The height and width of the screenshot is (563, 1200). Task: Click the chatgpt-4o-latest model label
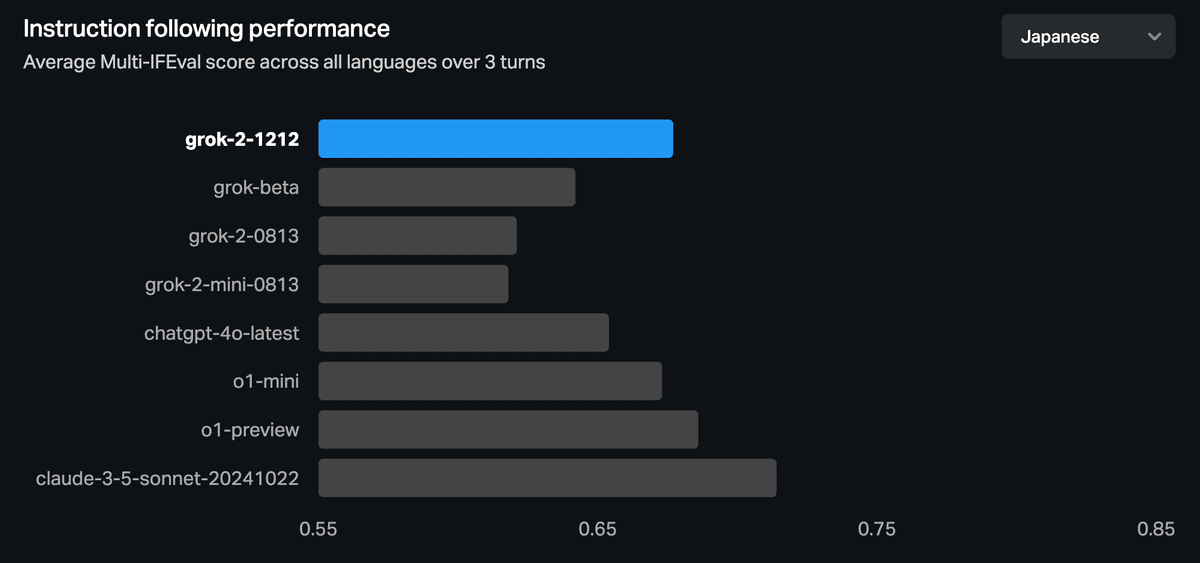pos(221,333)
